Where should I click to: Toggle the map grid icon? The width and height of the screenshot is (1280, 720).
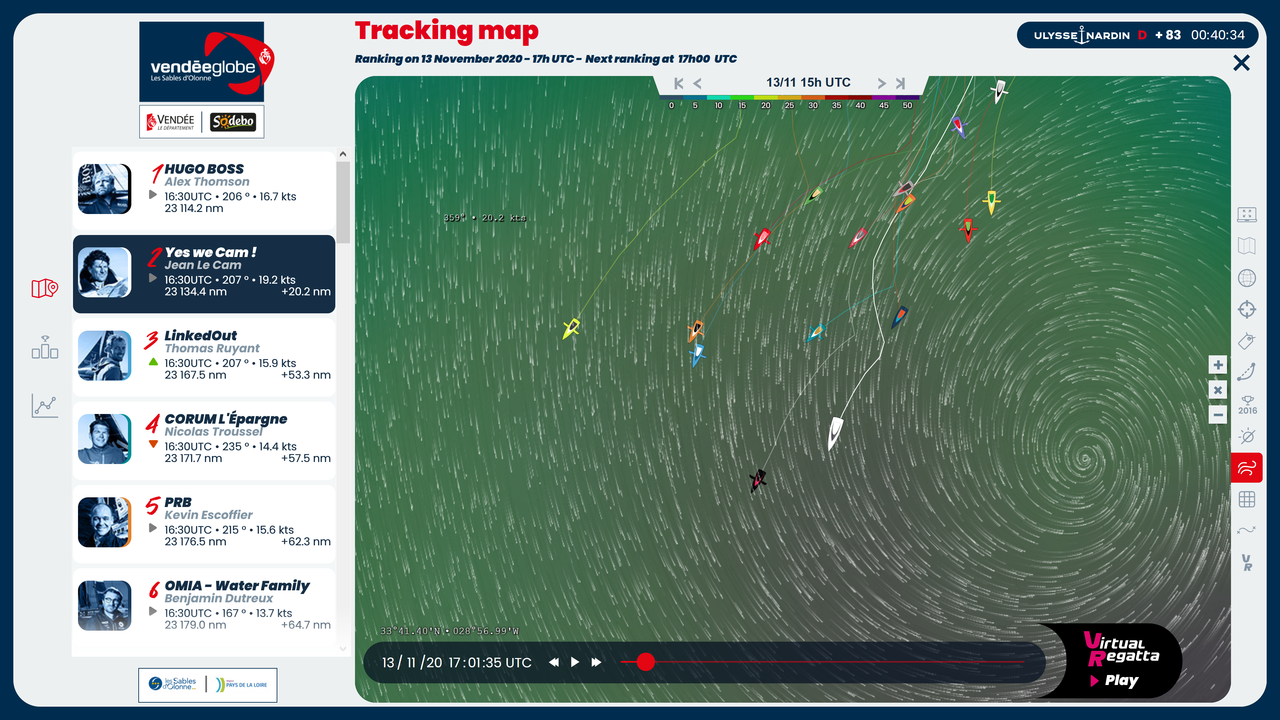(x=1246, y=499)
